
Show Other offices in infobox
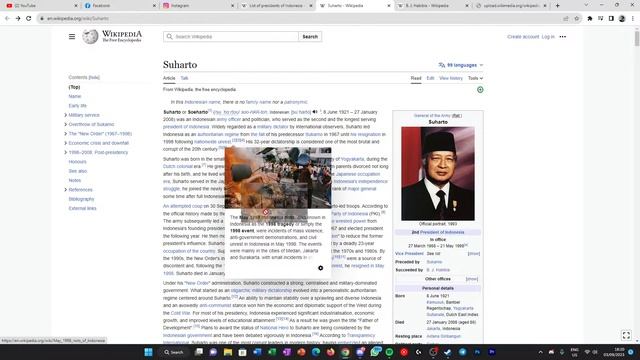point(471,279)
